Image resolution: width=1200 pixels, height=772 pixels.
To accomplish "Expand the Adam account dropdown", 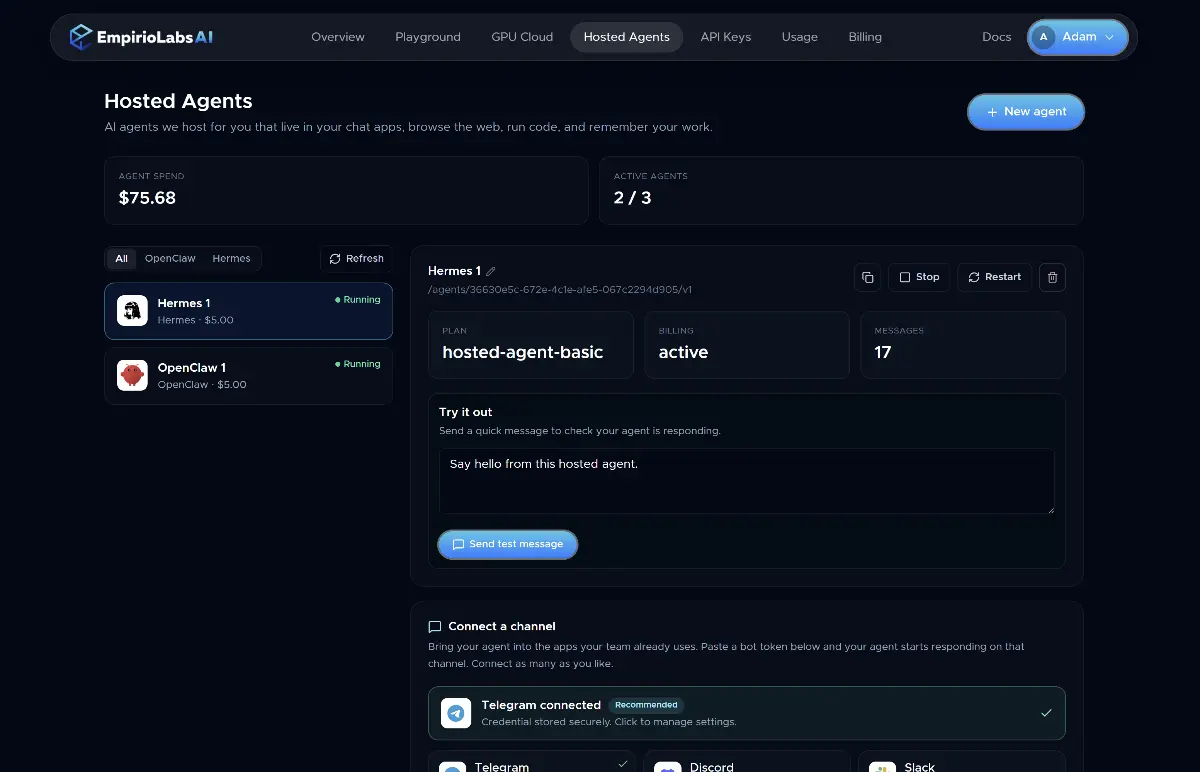I will (x=1078, y=37).
